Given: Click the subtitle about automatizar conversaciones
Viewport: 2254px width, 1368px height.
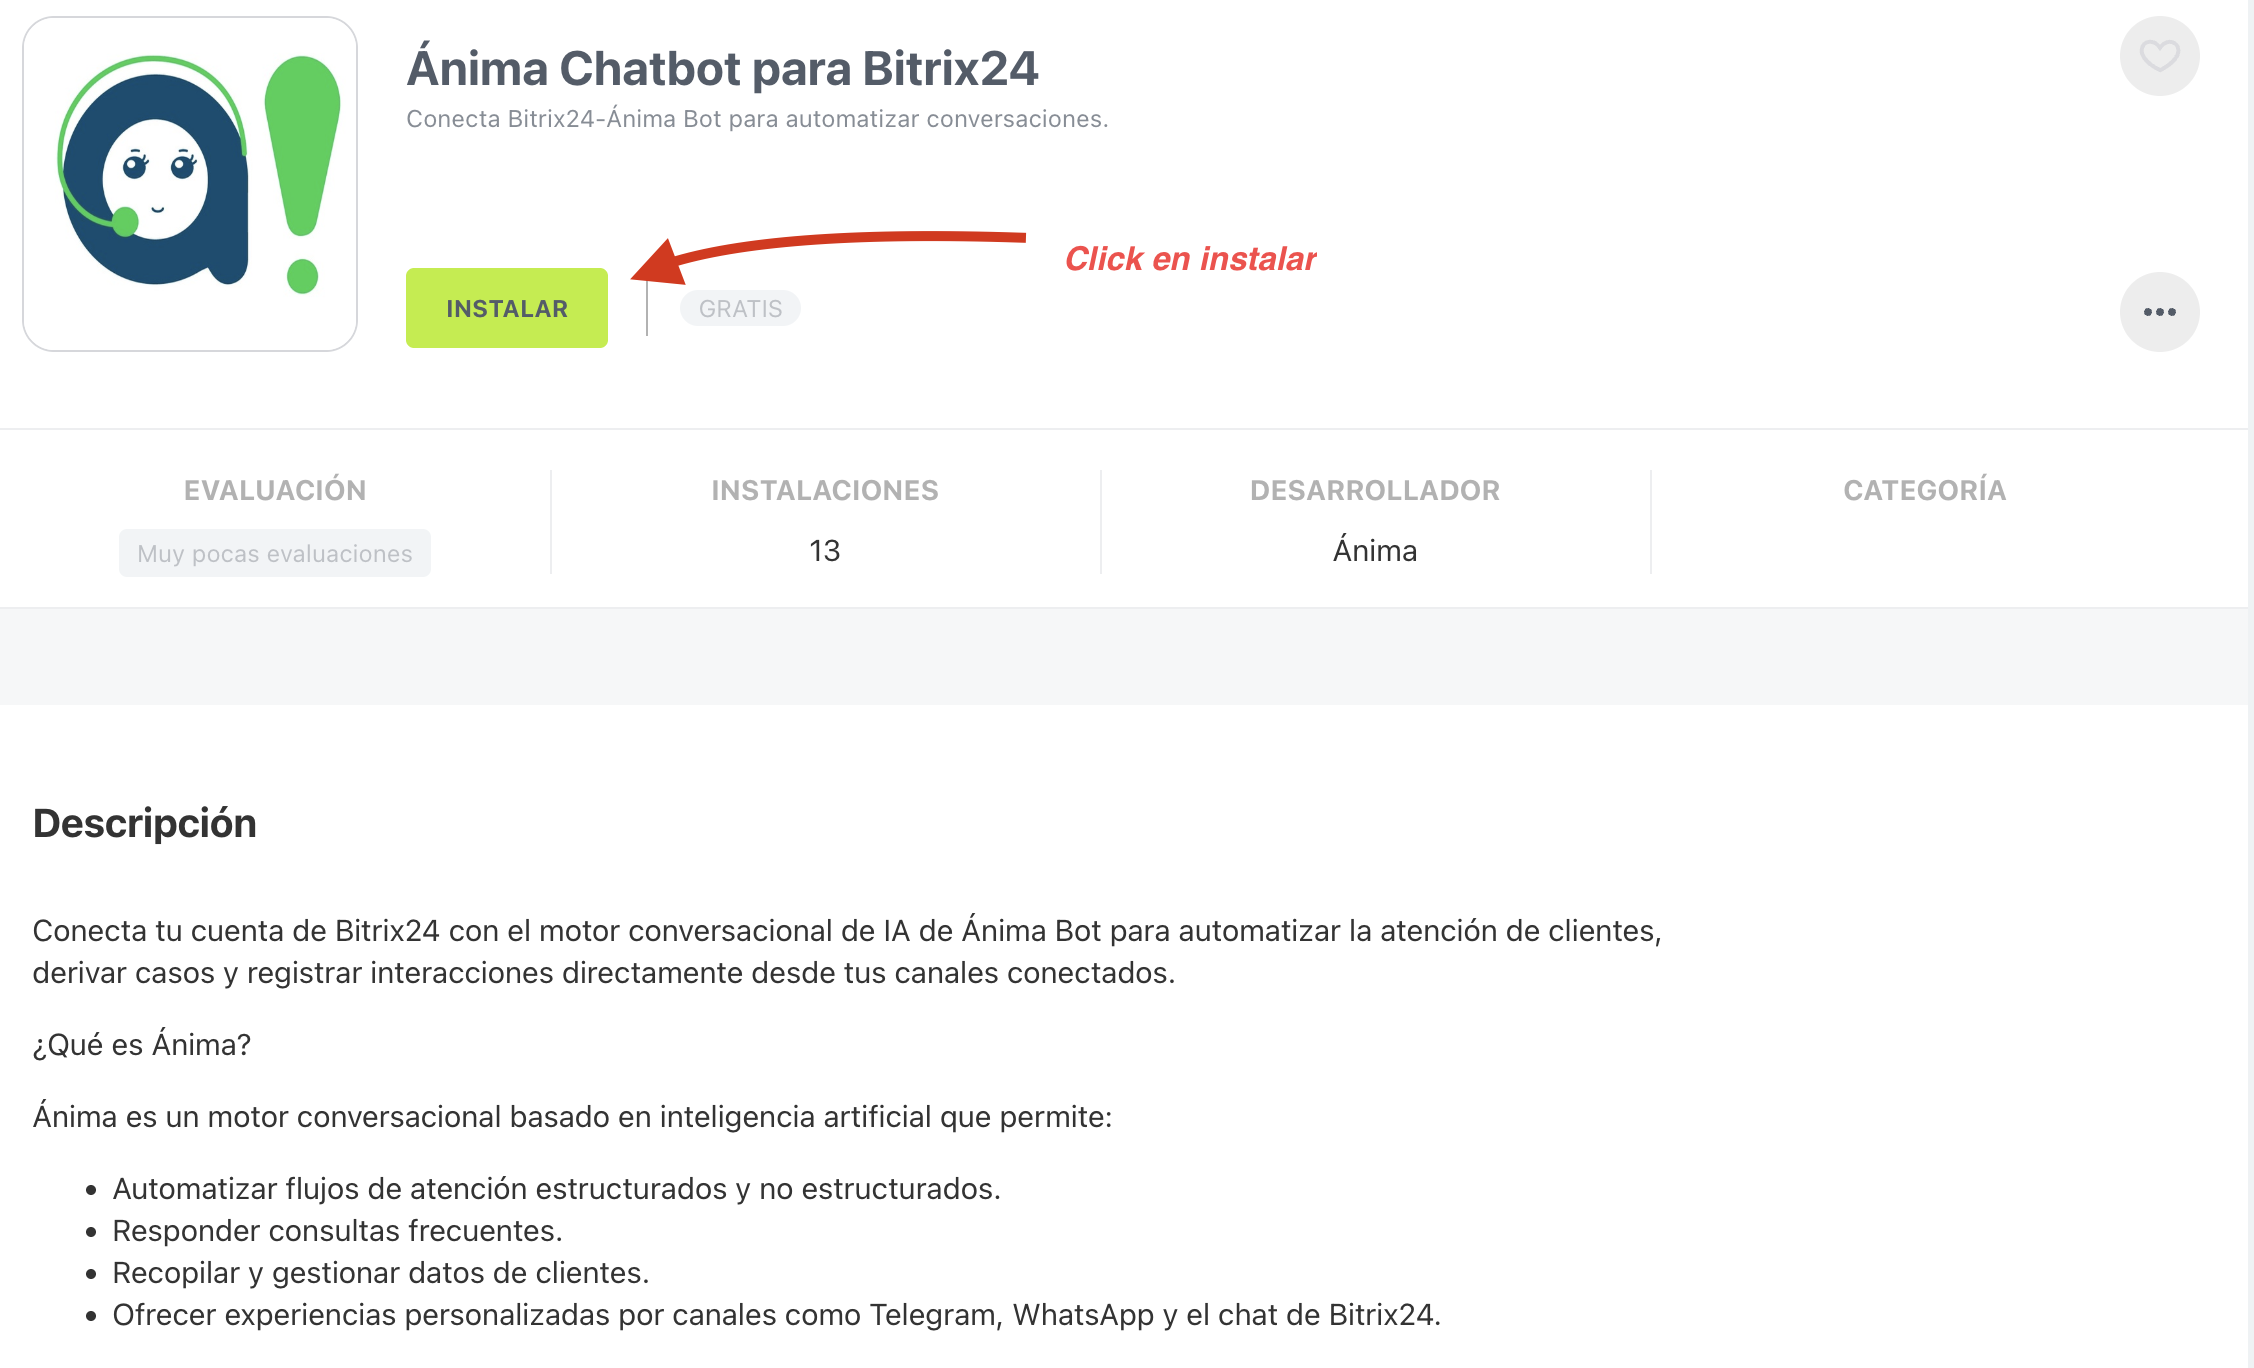Looking at the screenshot, I should (757, 119).
